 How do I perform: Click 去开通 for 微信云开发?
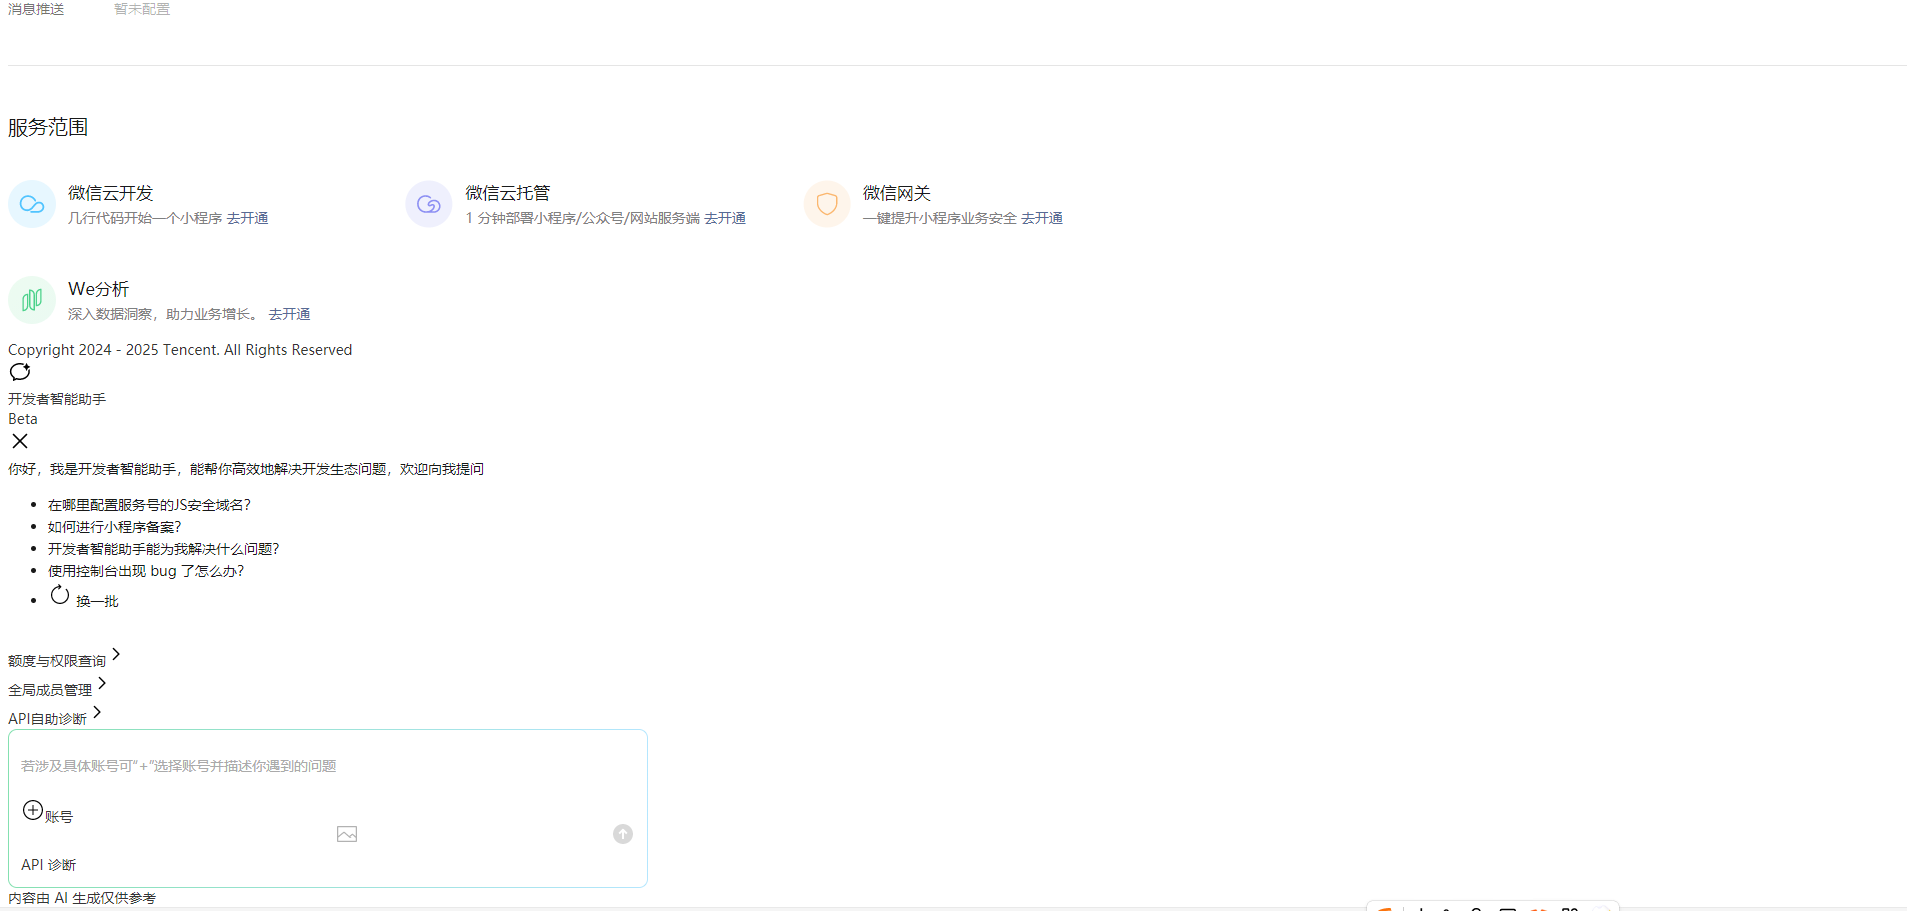tap(247, 218)
